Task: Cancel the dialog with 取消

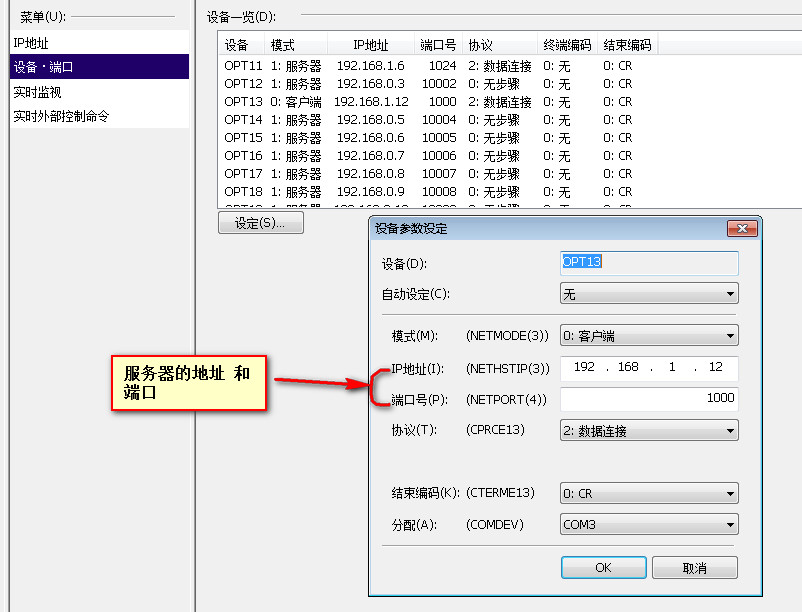Action: point(694,567)
